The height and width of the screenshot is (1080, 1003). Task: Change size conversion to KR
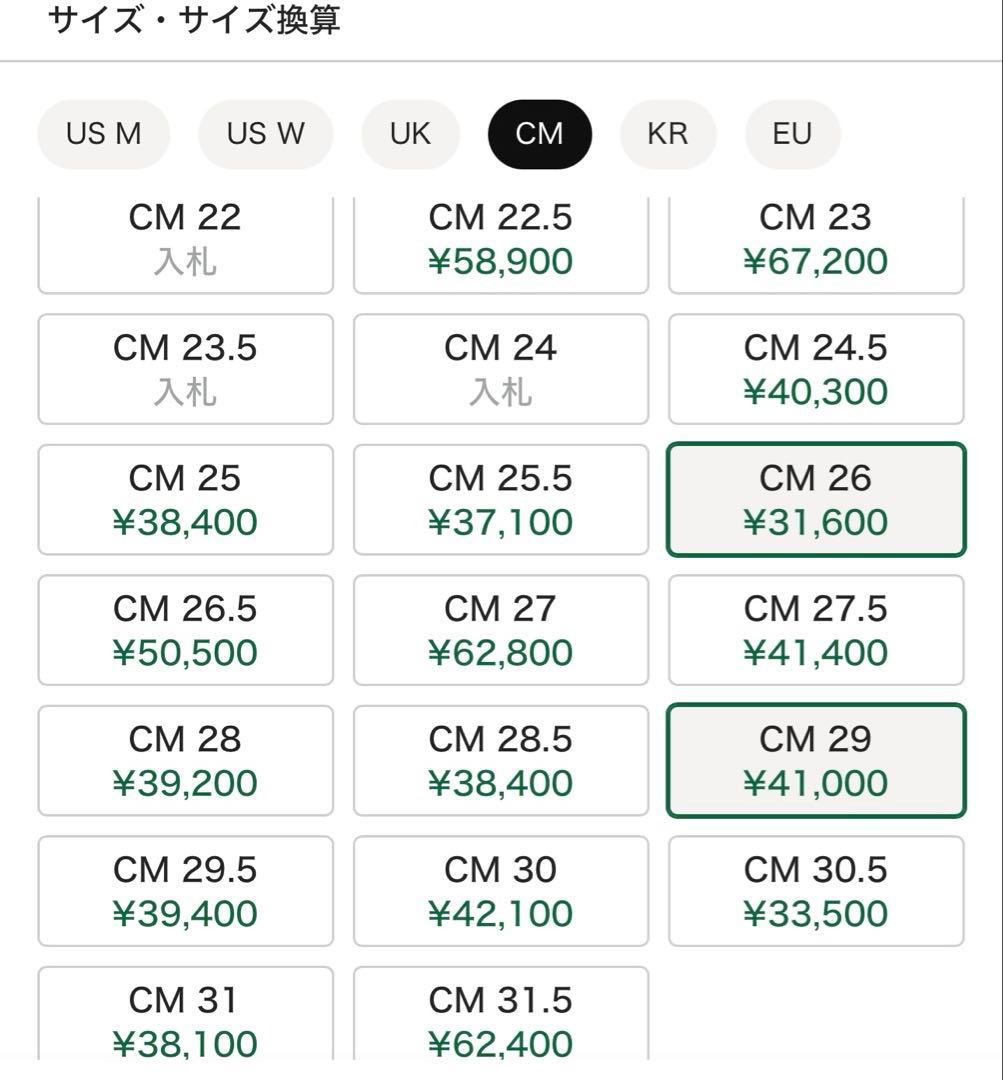click(668, 134)
